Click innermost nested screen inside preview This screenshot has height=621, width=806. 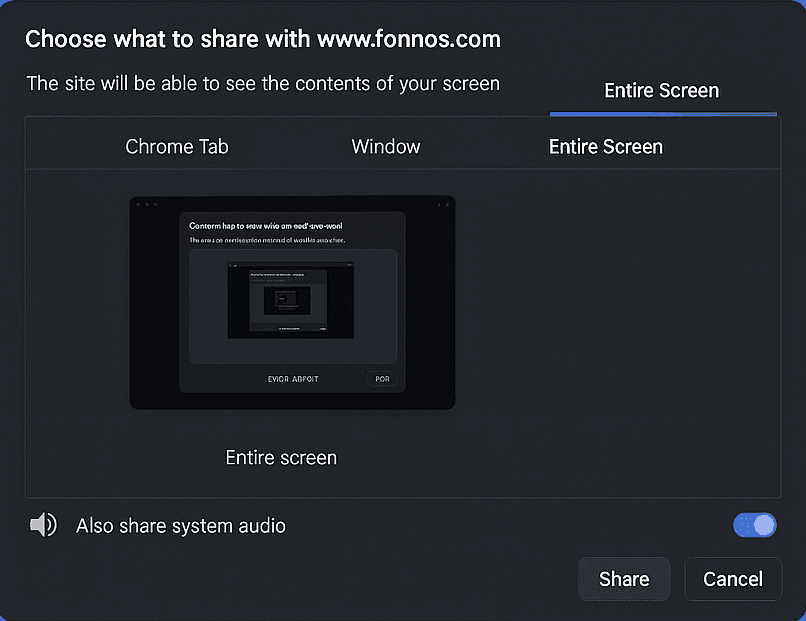click(287, 301)
